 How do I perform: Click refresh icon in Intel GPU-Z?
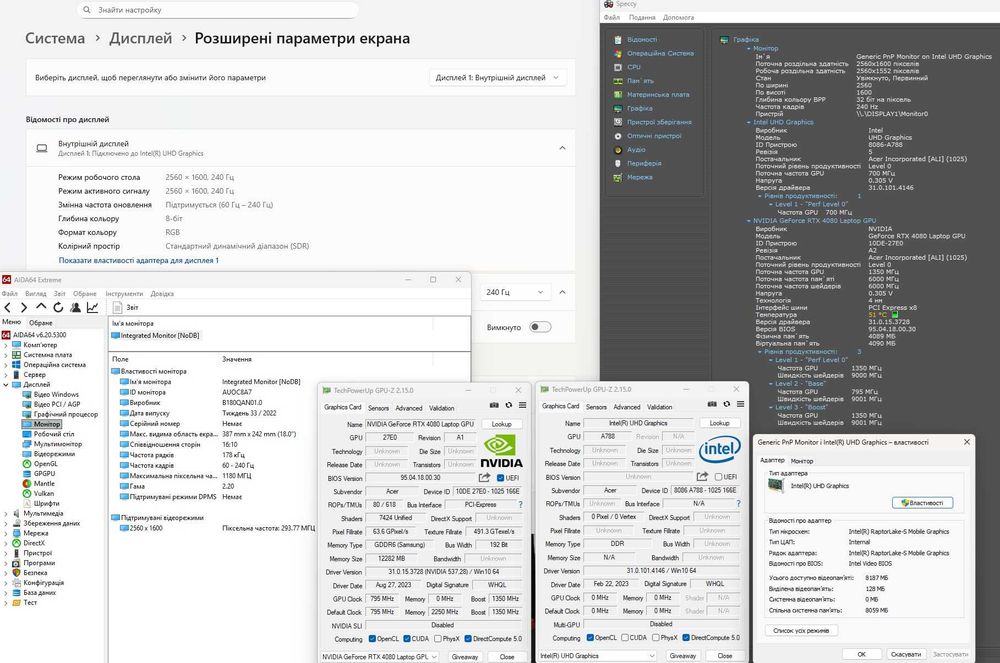coord(726,404)
